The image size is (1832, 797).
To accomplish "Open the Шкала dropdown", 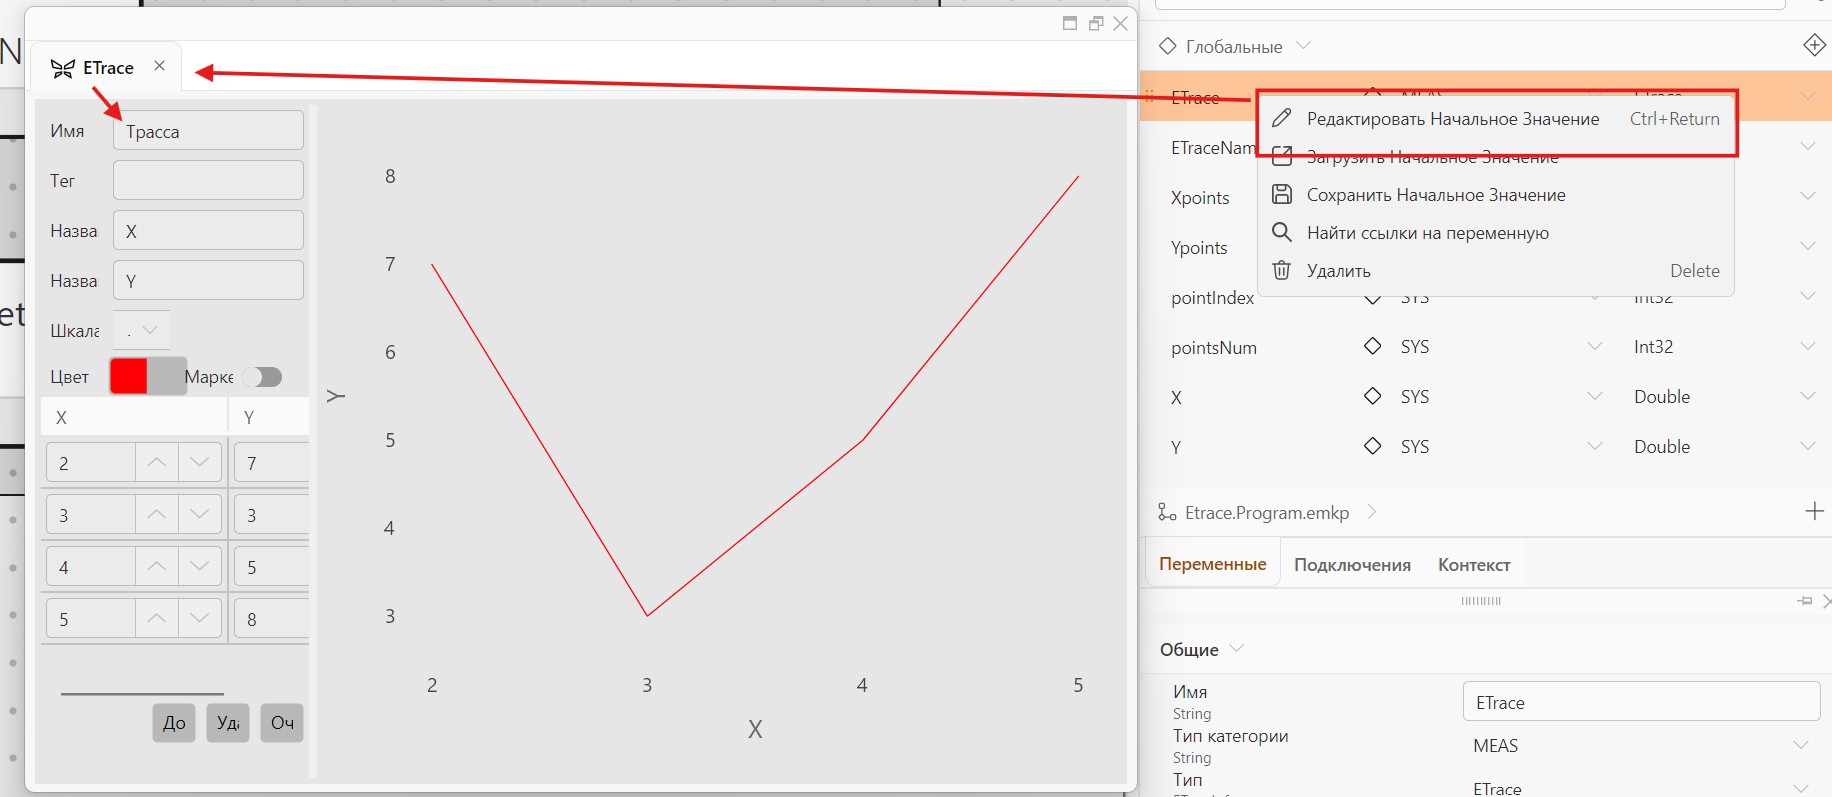I will click(141, 330).
